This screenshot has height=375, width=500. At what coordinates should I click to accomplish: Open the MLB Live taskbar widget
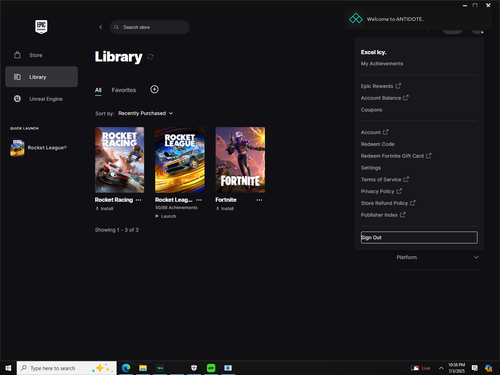(x=421, y=368)
